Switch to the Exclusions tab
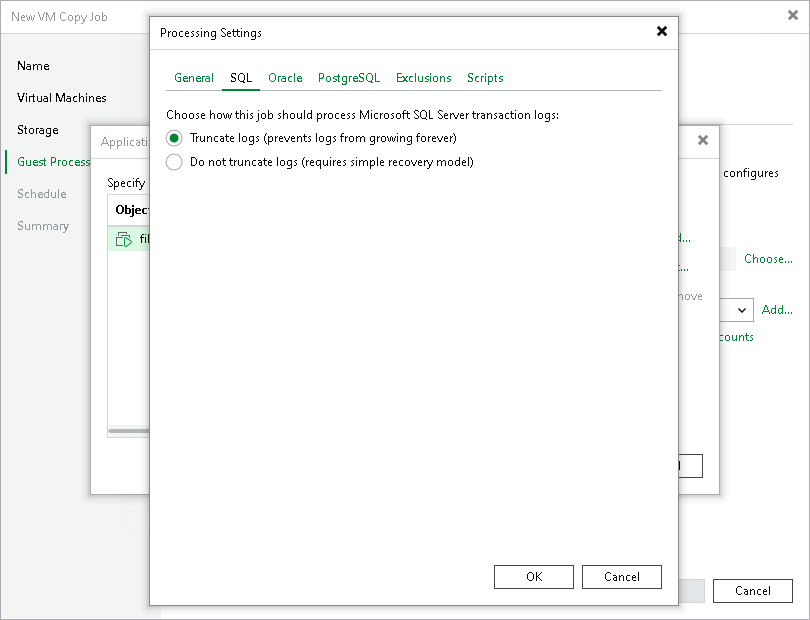This screenshot has height=620, width=810. pyautogui.click(x=424, y=78)
